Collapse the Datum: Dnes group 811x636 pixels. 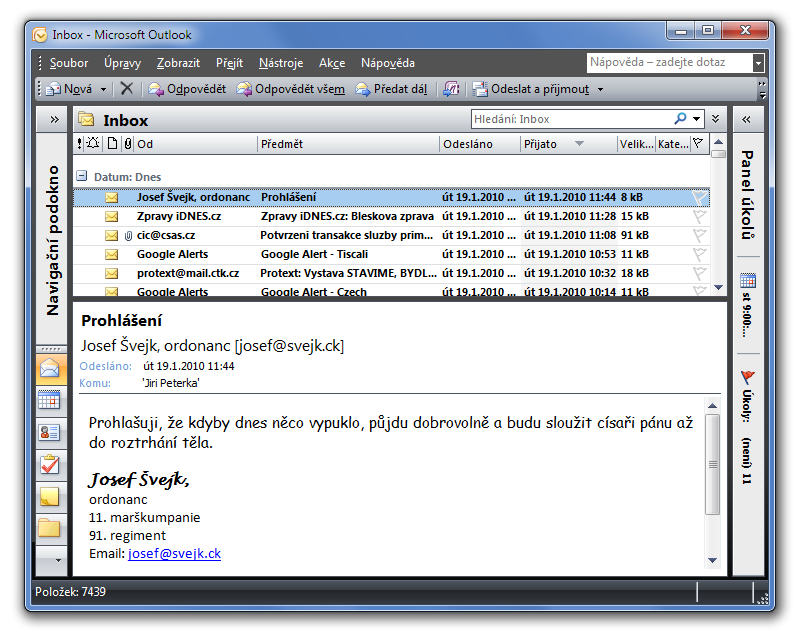click(82, 176)
